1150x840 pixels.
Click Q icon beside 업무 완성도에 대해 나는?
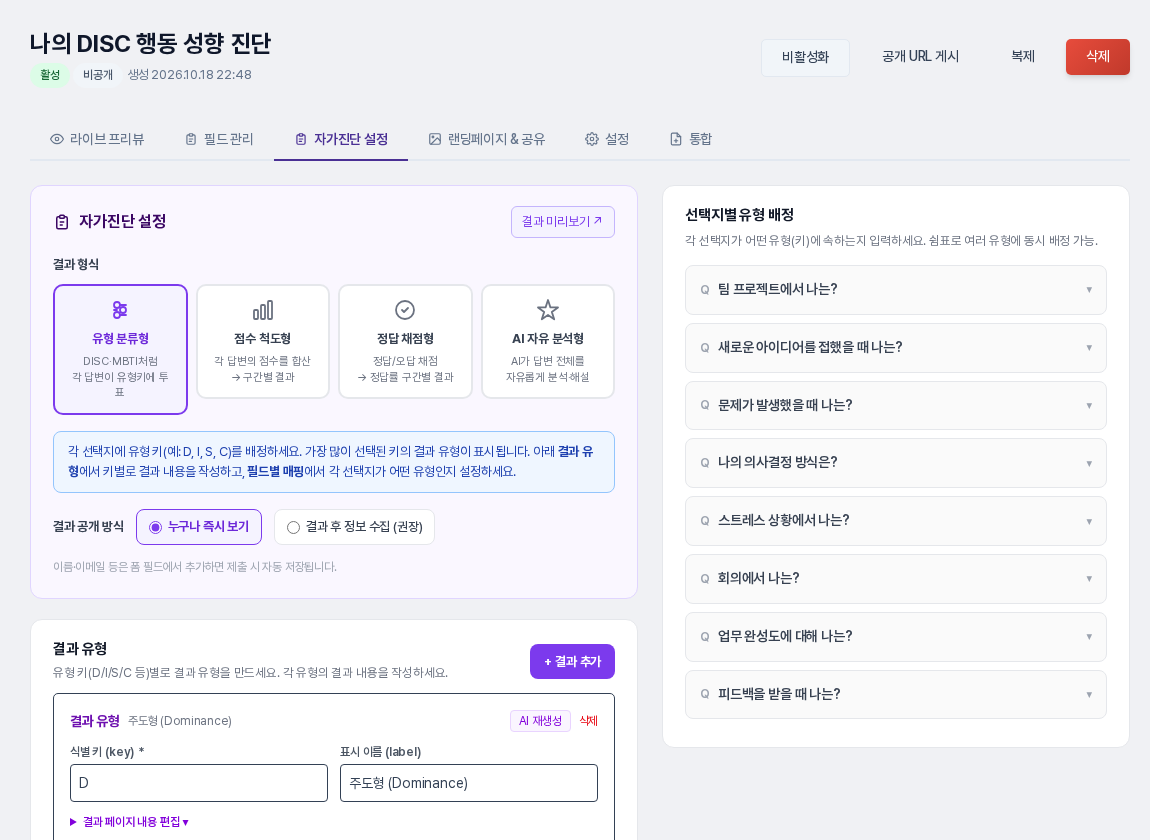[705, 637]
